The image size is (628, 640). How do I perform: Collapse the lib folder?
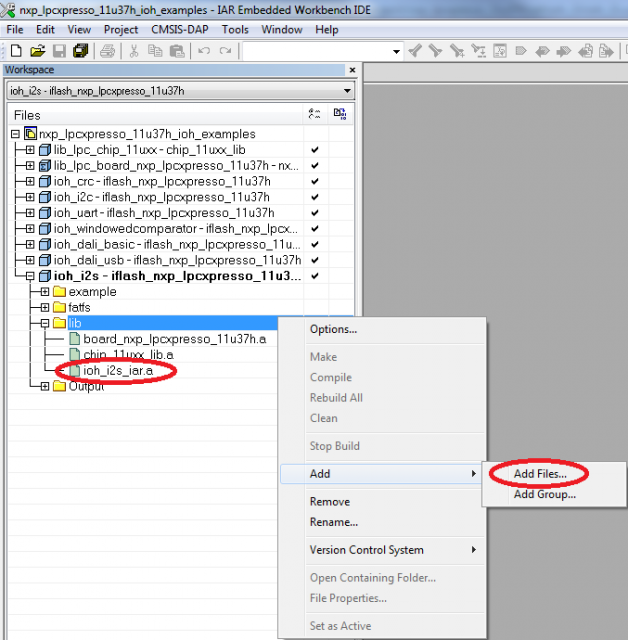click(45, 323)
